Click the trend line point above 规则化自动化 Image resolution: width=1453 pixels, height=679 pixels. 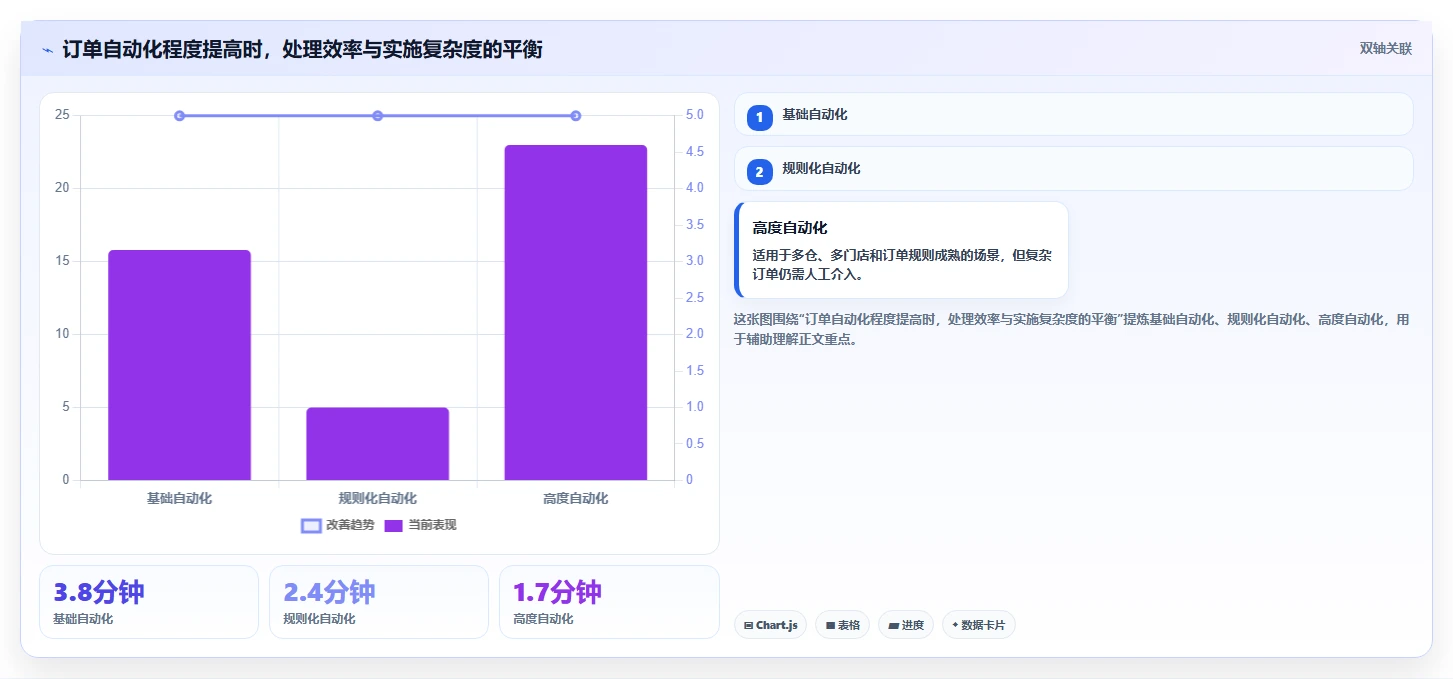[377, 116]
